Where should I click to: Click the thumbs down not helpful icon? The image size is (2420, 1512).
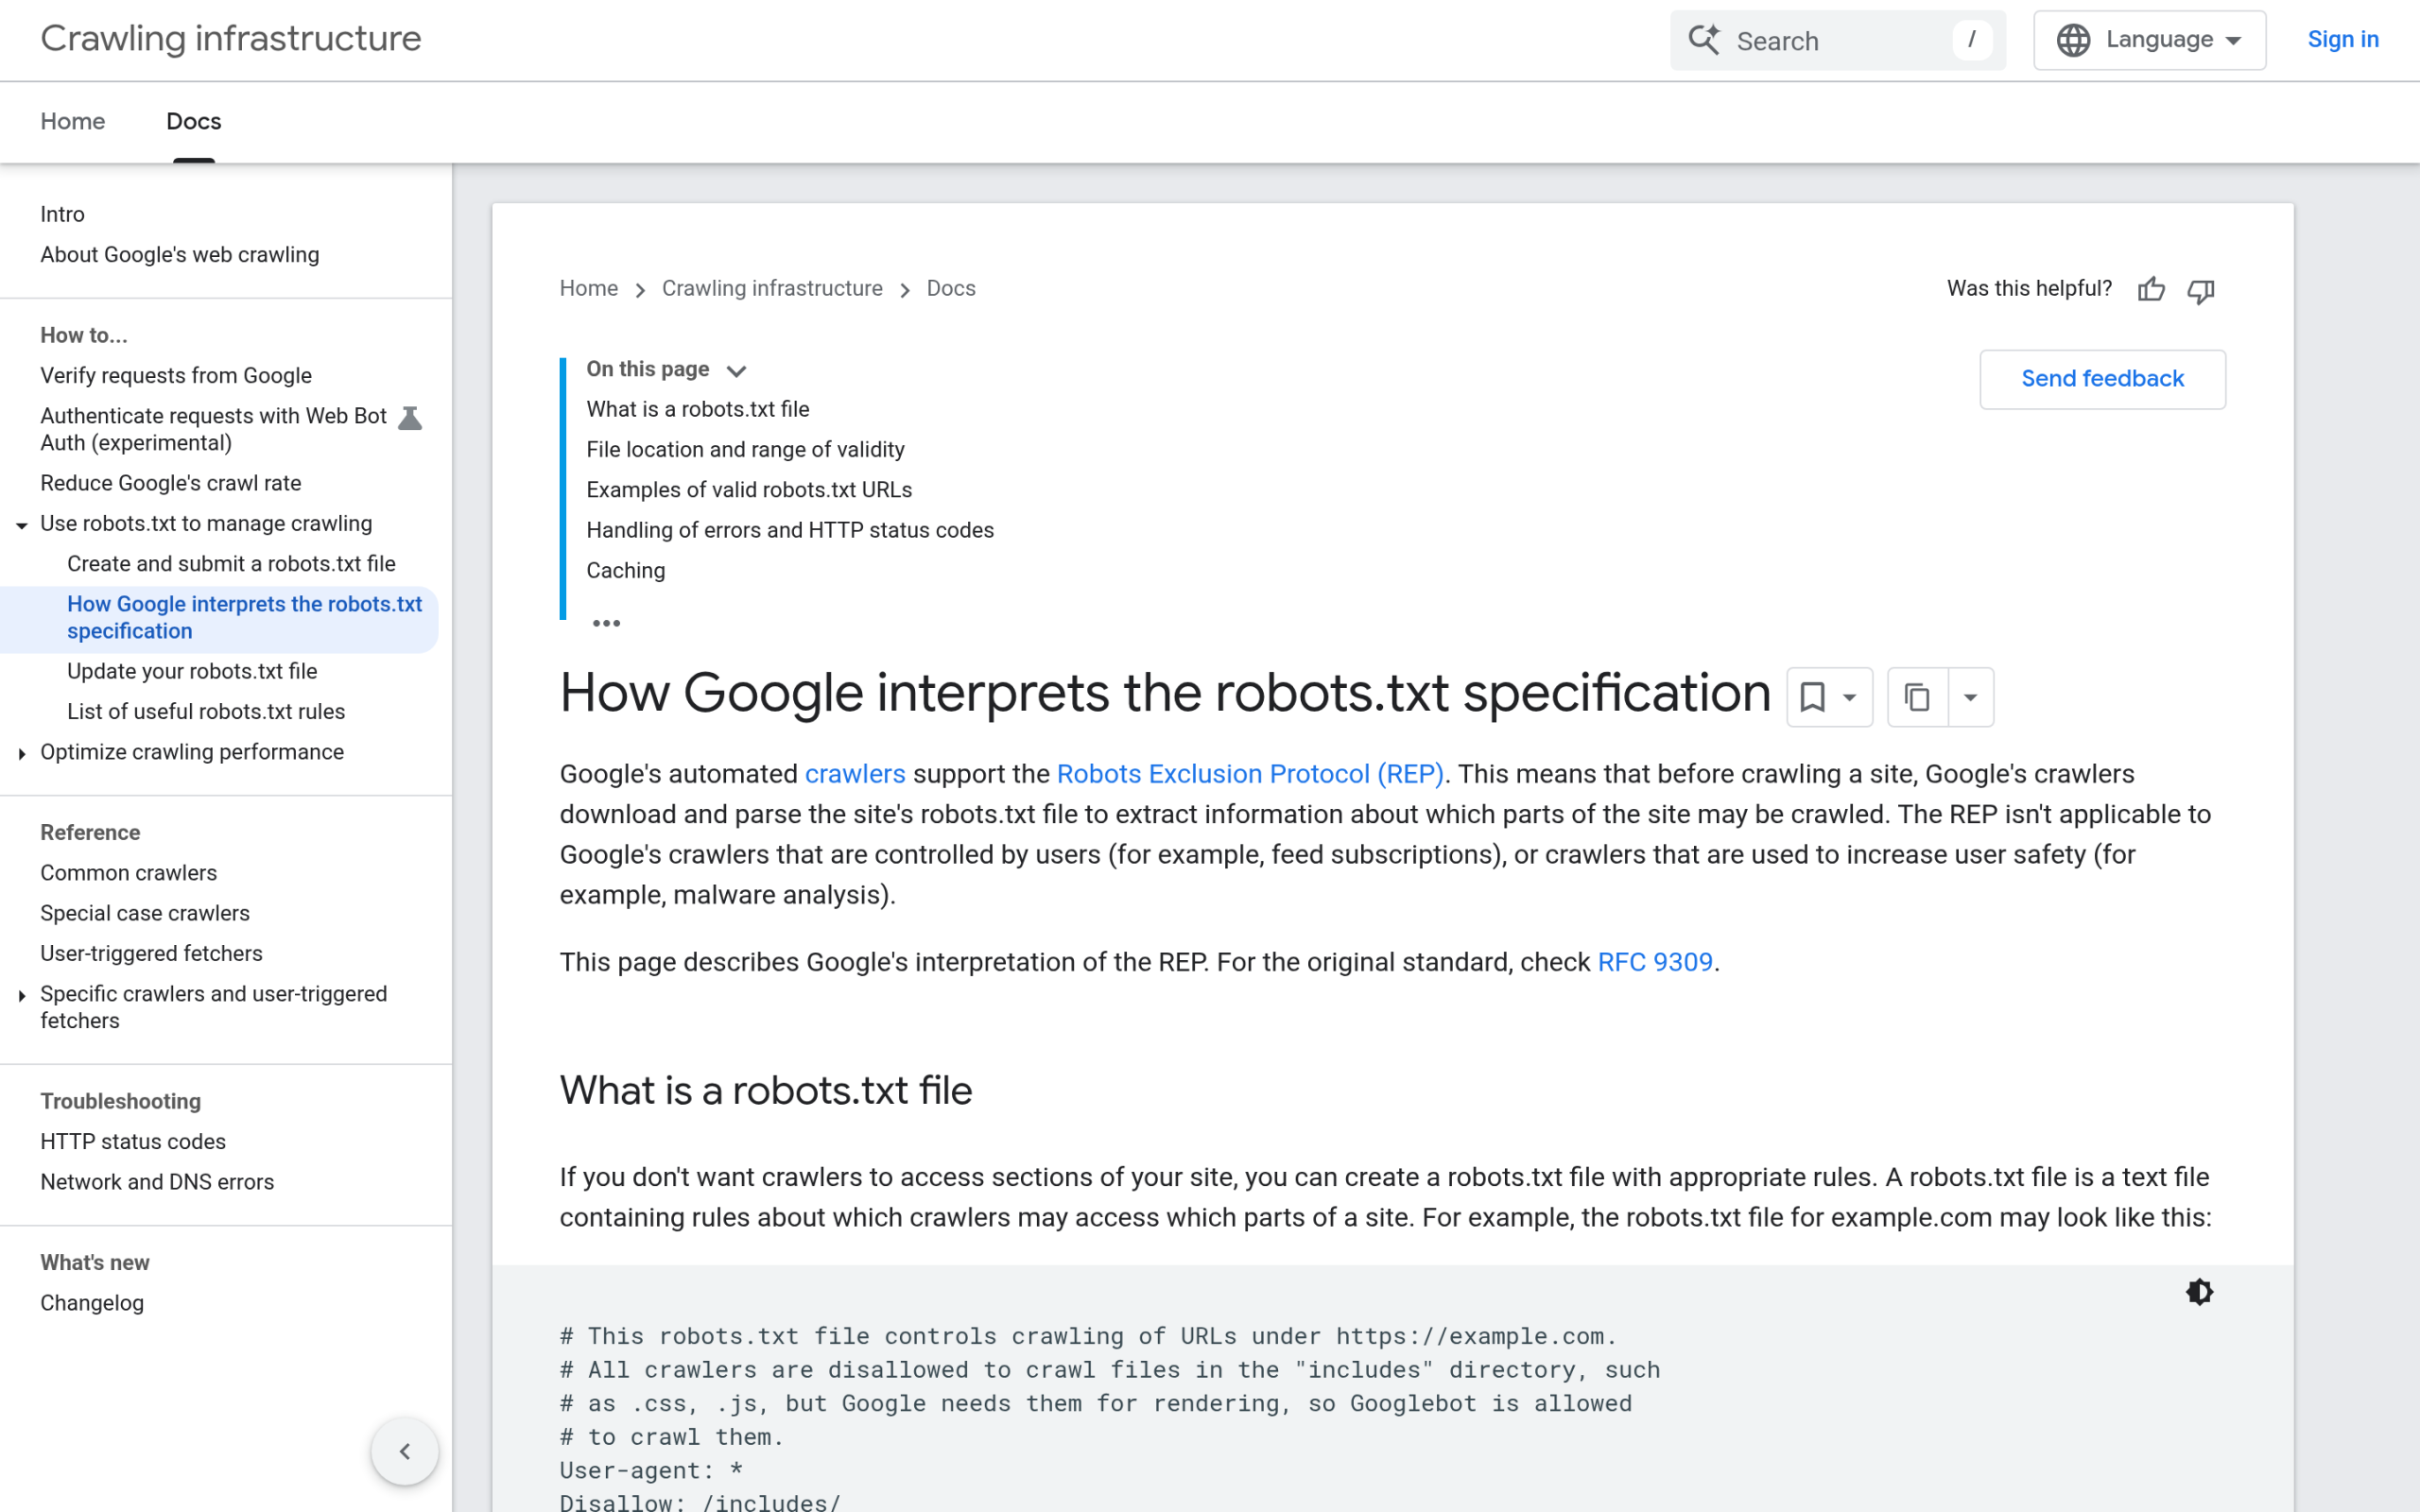(2201, 291)
